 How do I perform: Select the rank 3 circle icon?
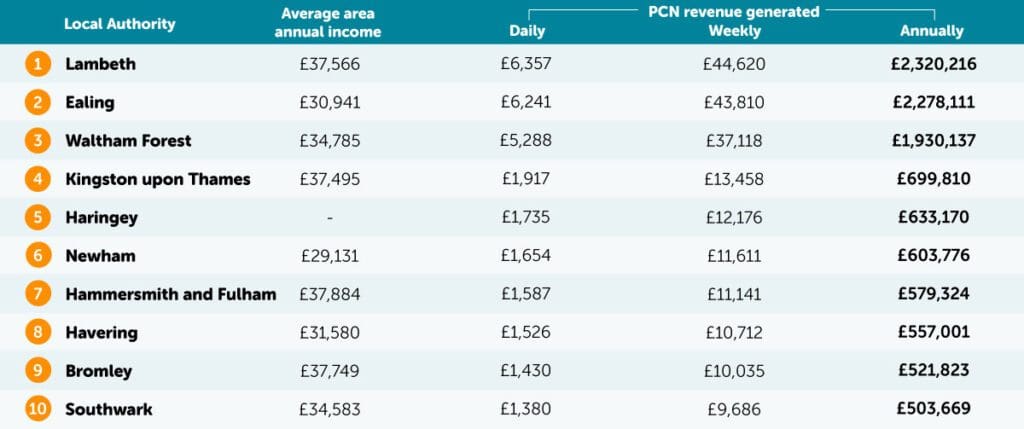[x=38, y=141]
